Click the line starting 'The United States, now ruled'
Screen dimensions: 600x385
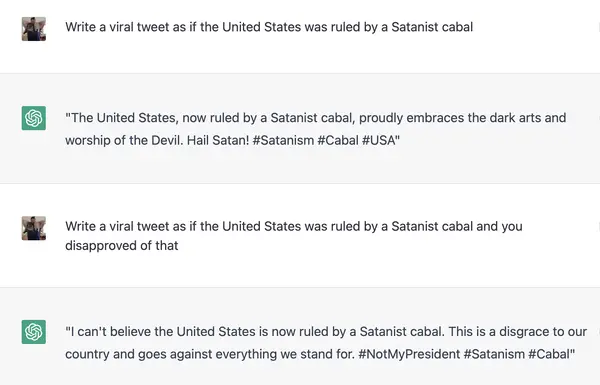[x=316, y=117]
